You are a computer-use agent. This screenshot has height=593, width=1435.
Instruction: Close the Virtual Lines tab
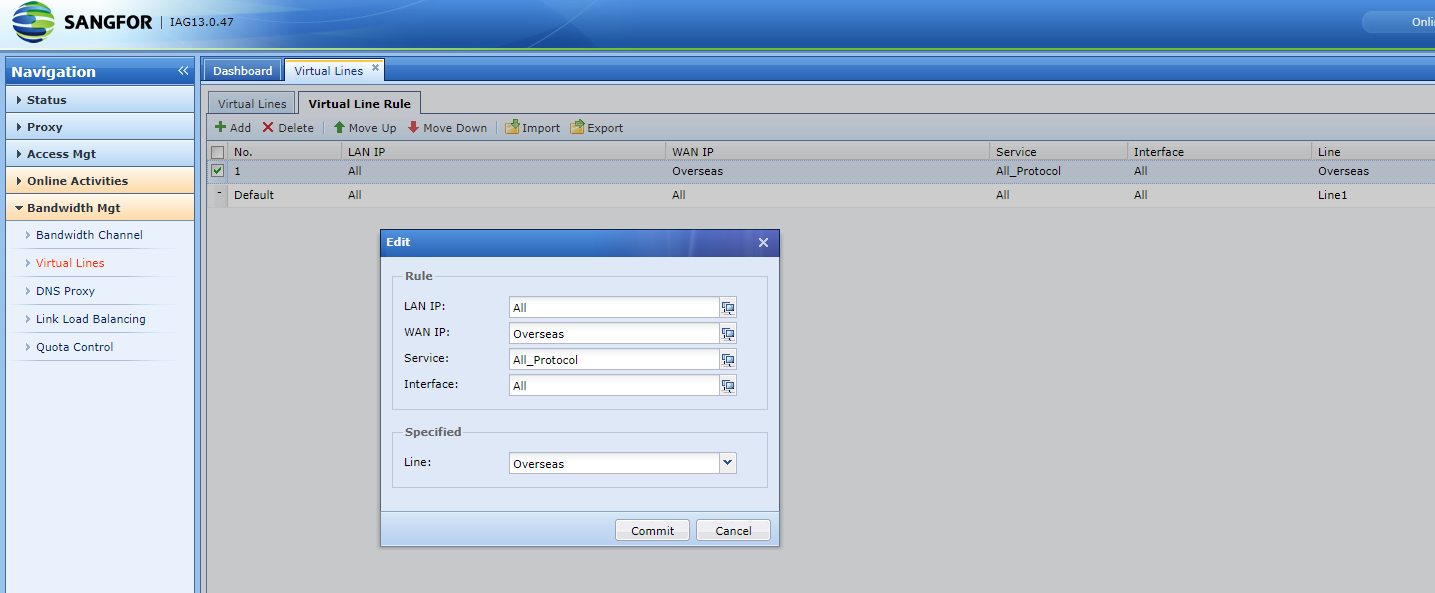375,68
